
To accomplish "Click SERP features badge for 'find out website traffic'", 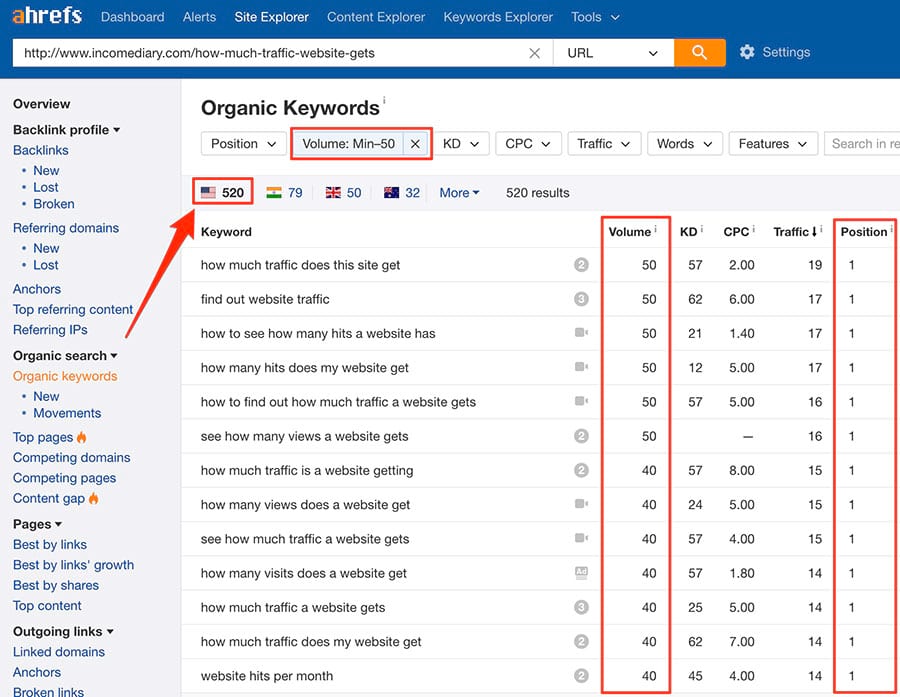I will pyautogui.click(x=581, y=299).
